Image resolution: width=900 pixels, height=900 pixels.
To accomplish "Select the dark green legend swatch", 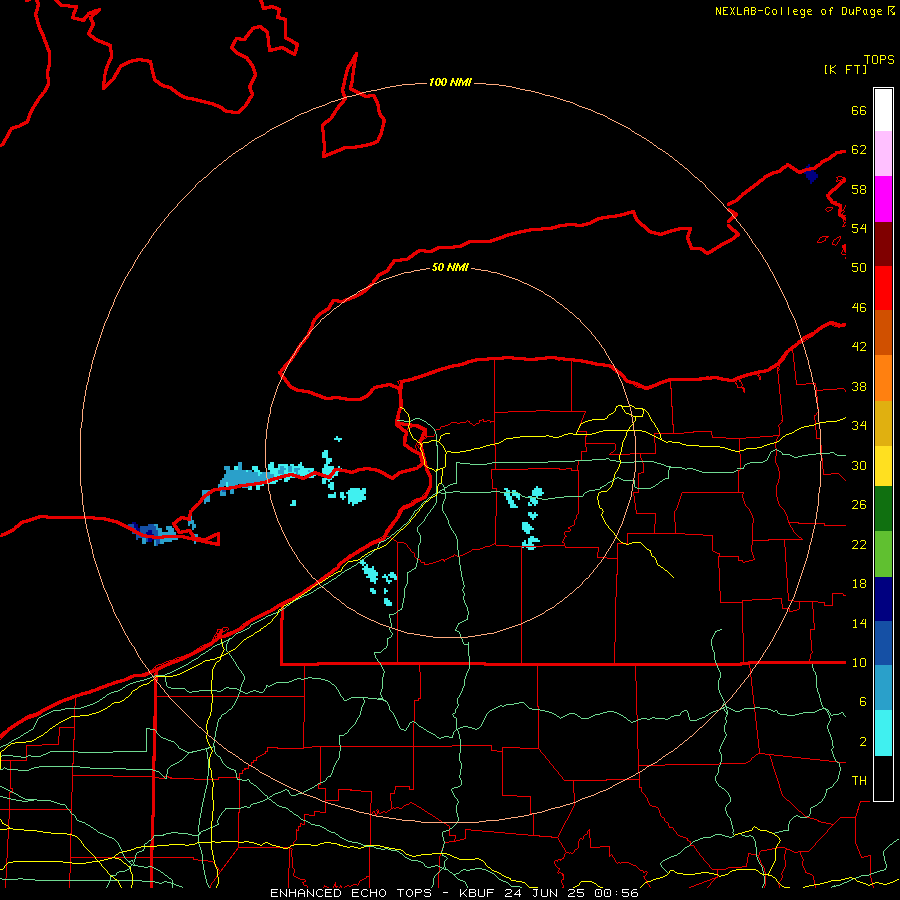I will 883,509.
